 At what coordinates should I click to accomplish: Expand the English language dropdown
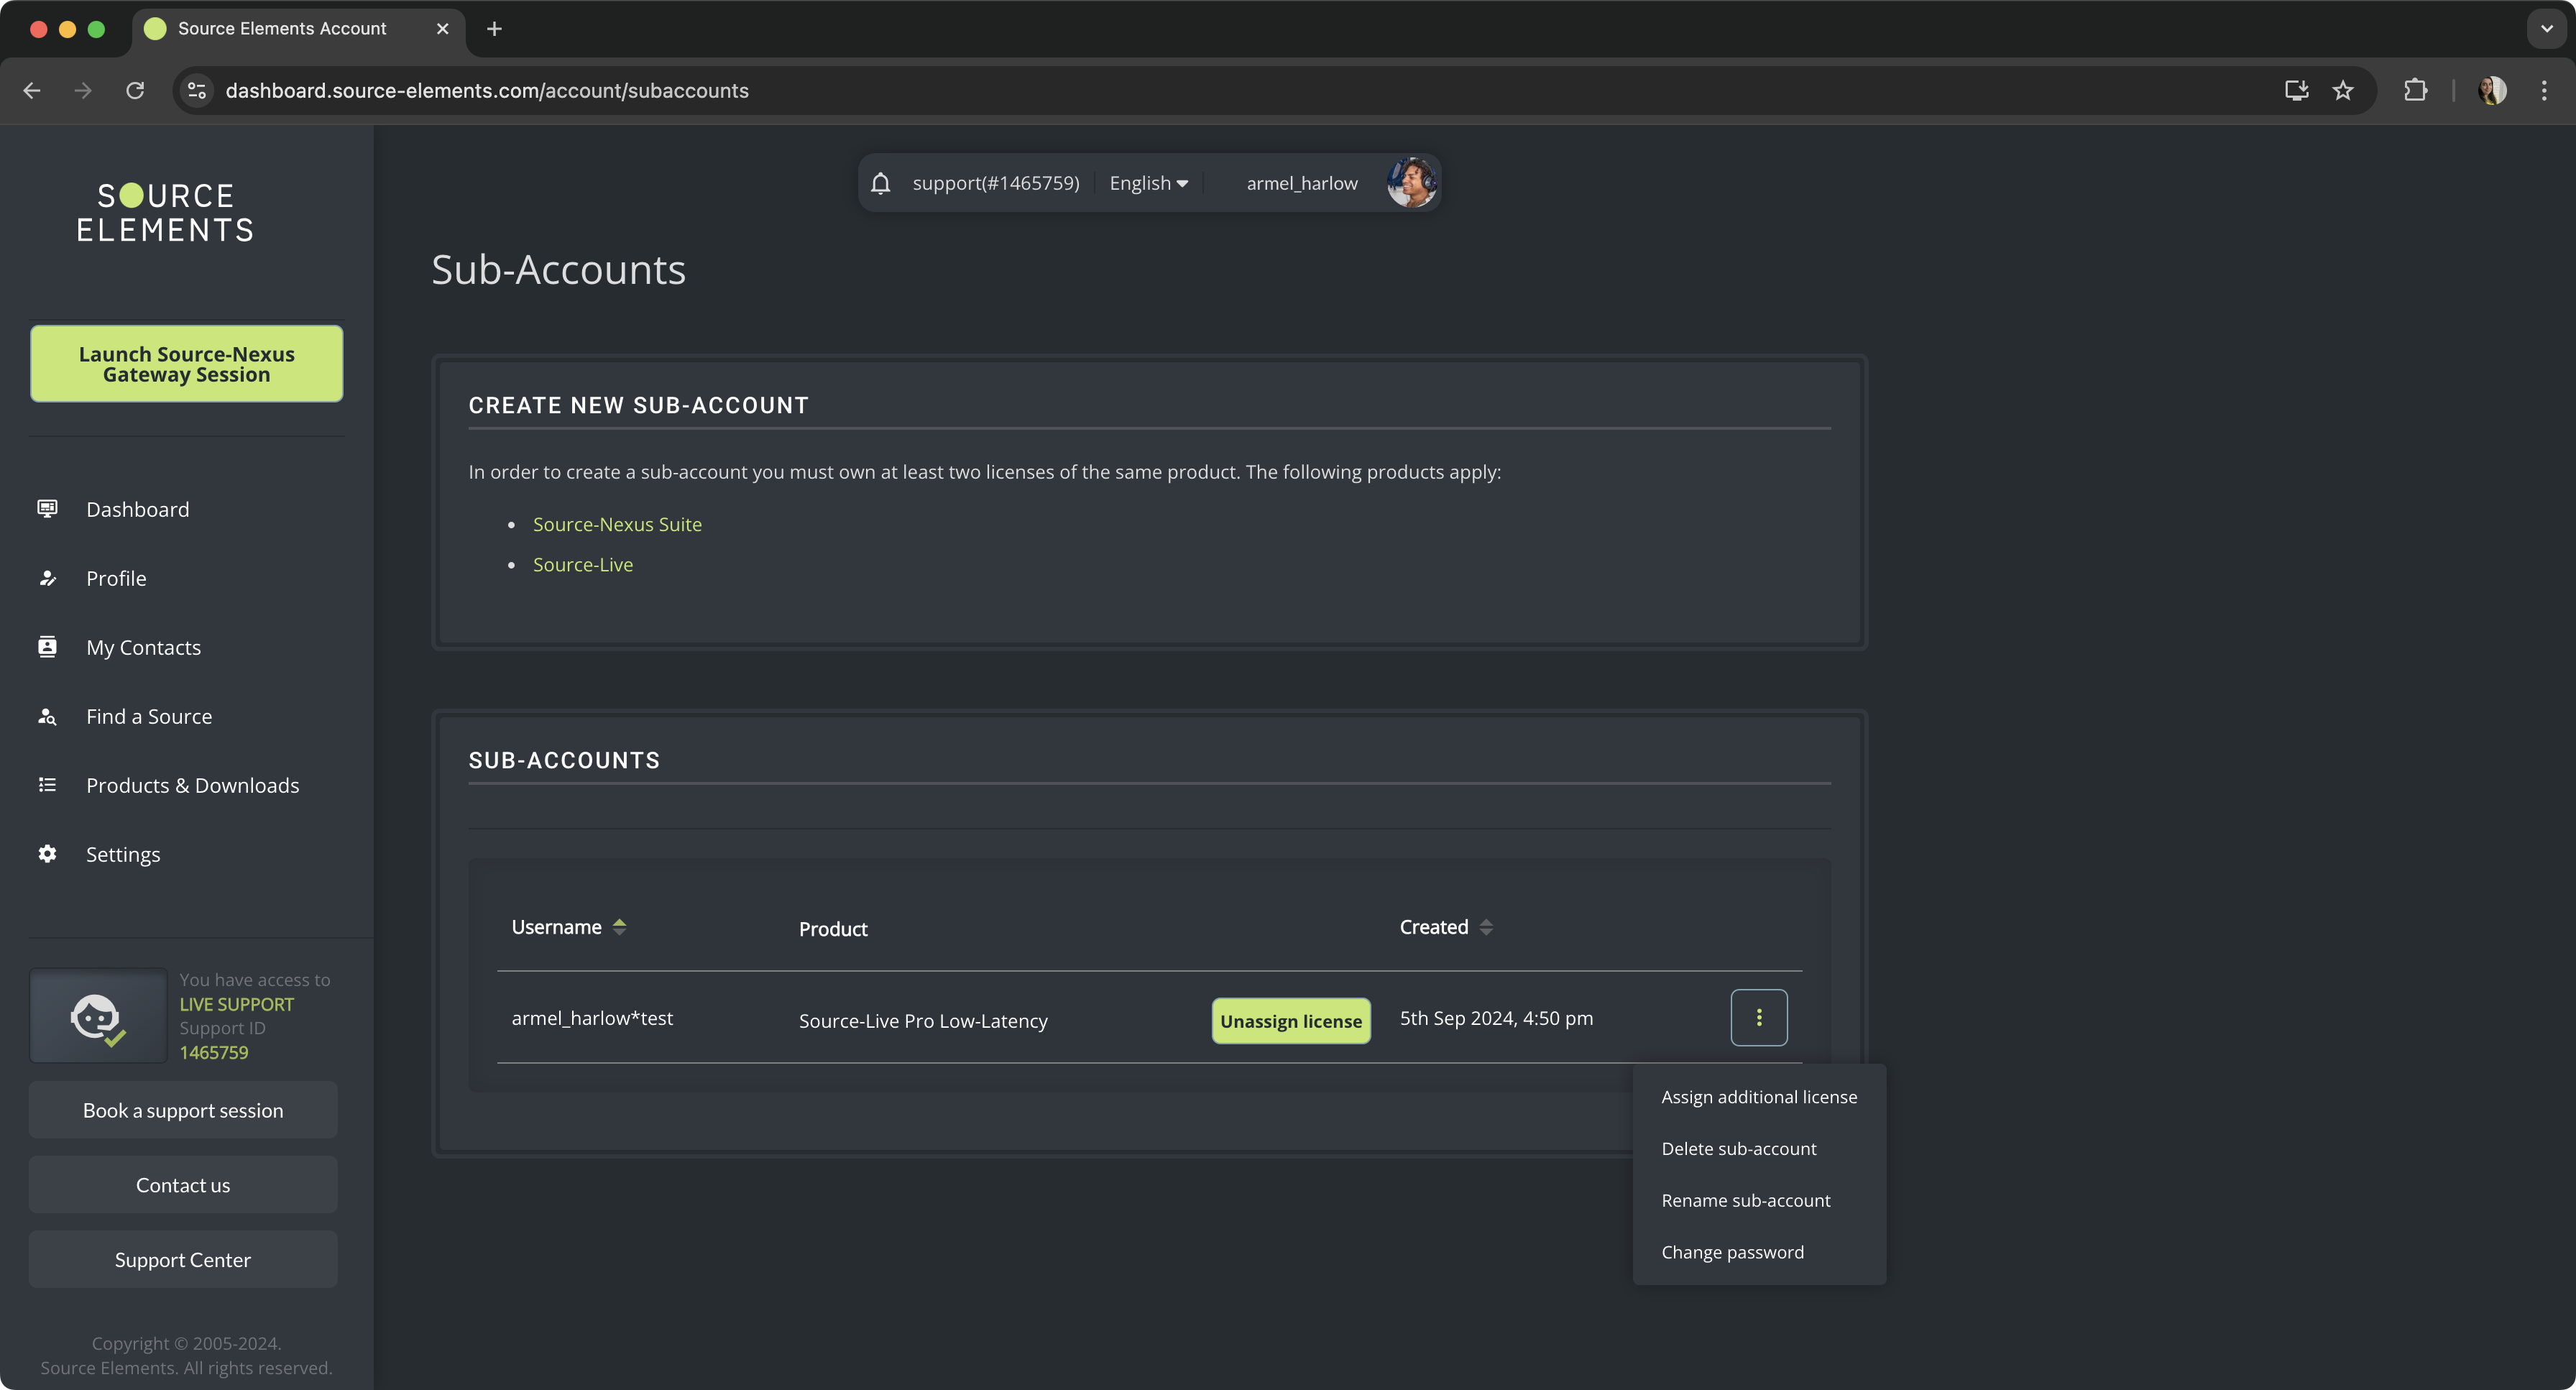tap(1148, 183)
